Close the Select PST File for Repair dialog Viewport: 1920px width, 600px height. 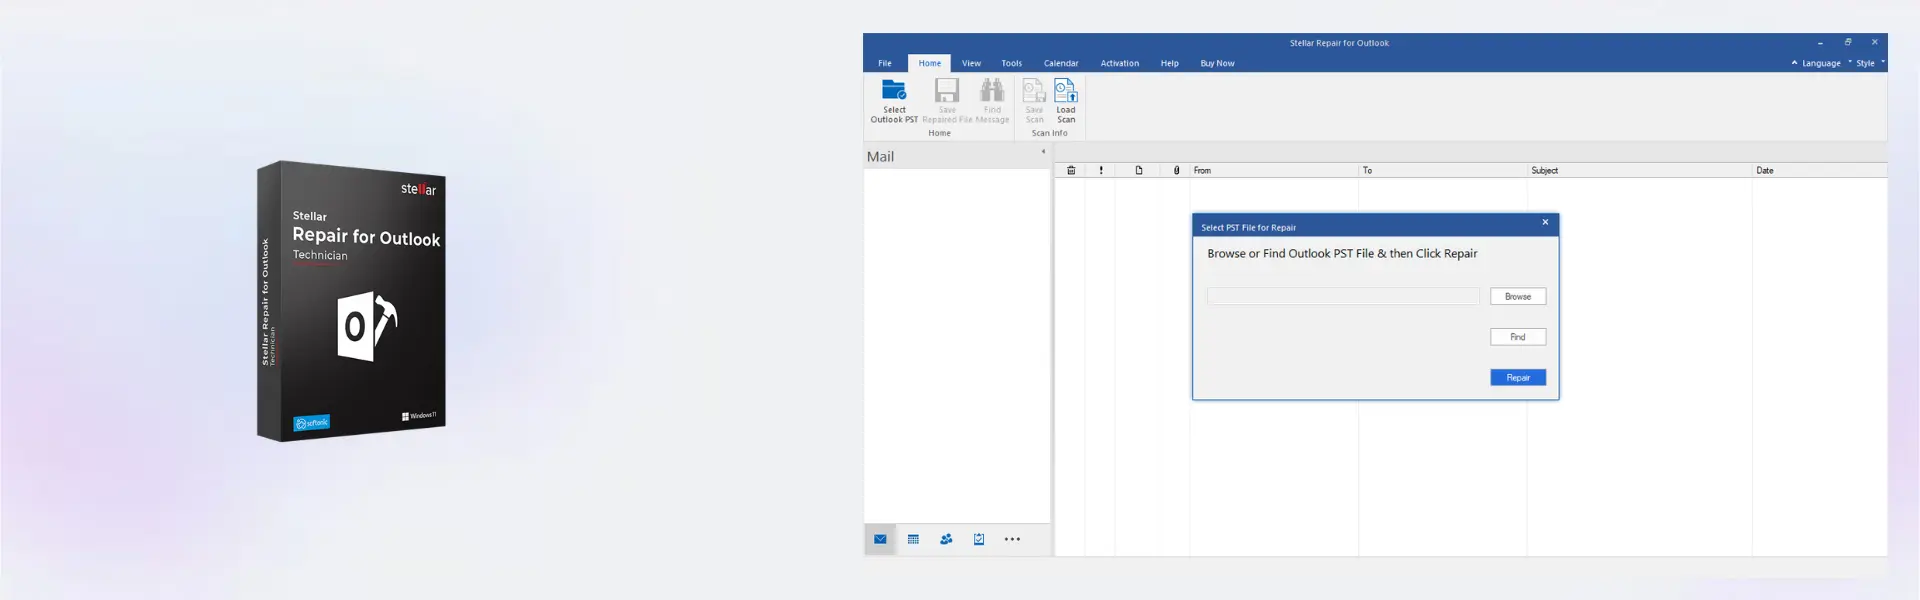click(1545, 222)
